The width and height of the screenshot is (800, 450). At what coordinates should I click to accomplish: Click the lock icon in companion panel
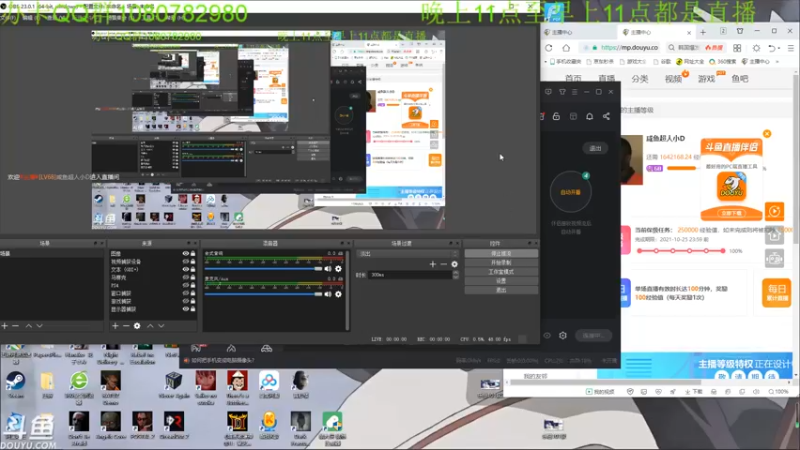tap(556, 116)
